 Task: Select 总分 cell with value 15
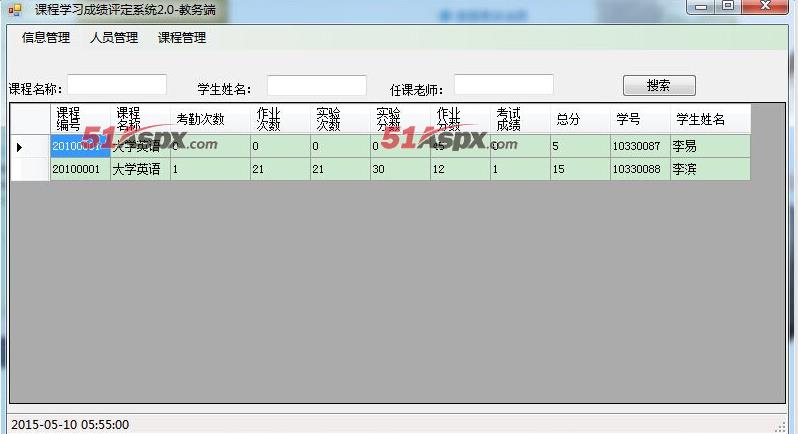pyautogui.click(x=580, y=169)
